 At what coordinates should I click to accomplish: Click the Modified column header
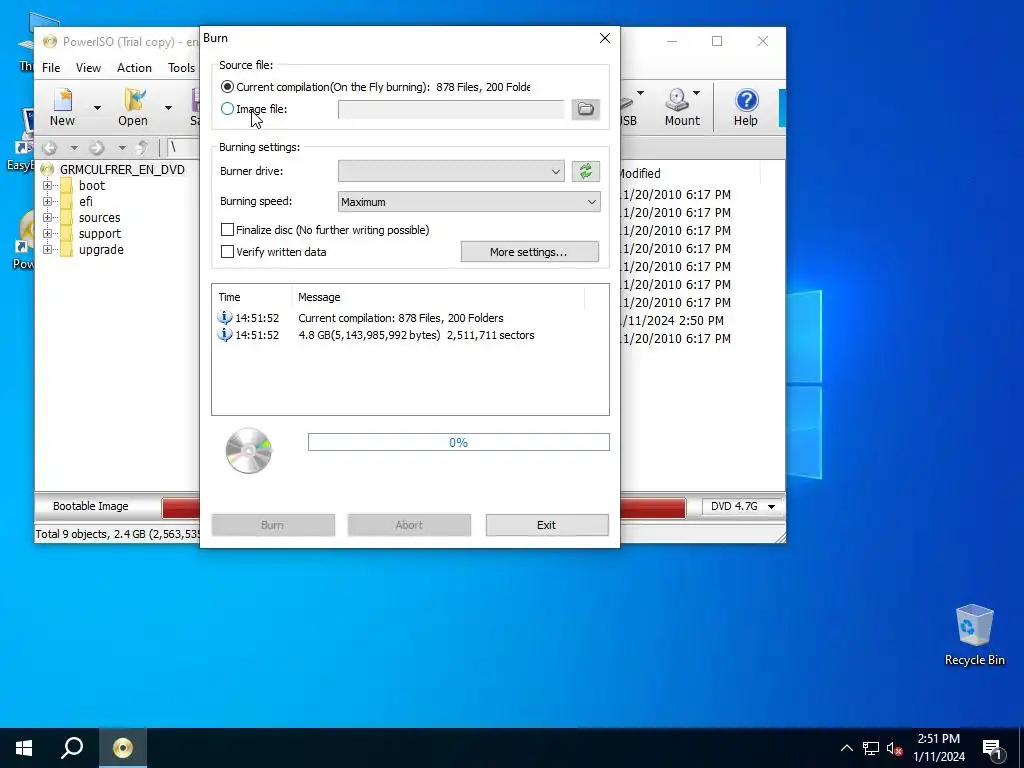pos(689,174)
